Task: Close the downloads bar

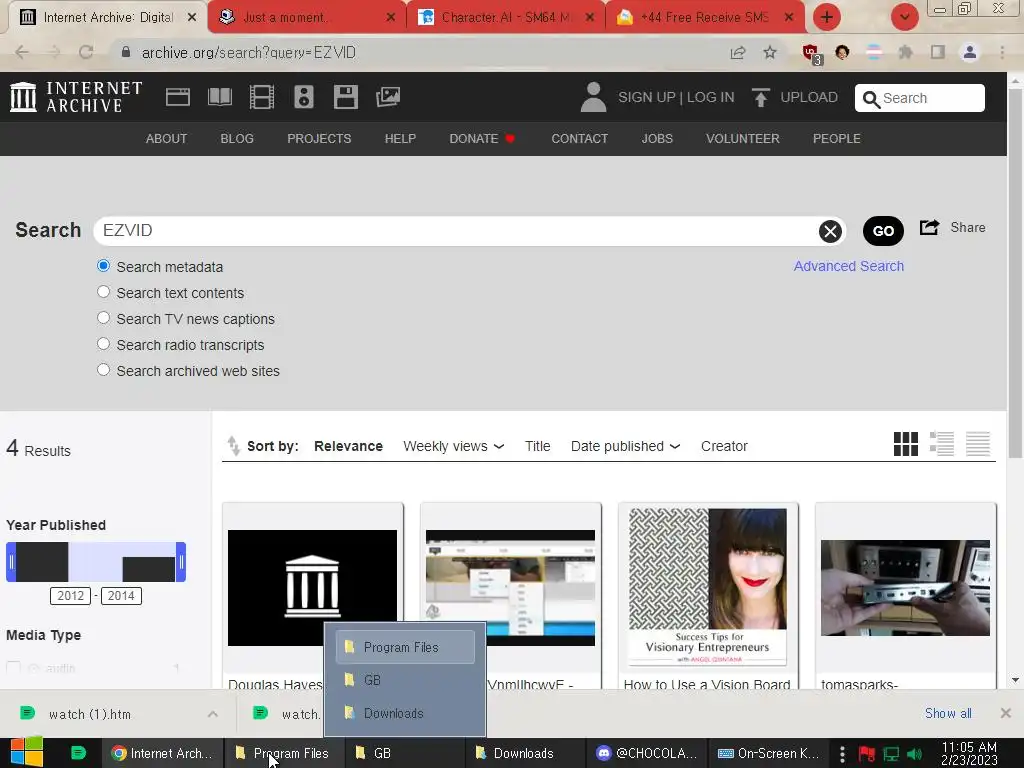Action: pos(1006,713)
